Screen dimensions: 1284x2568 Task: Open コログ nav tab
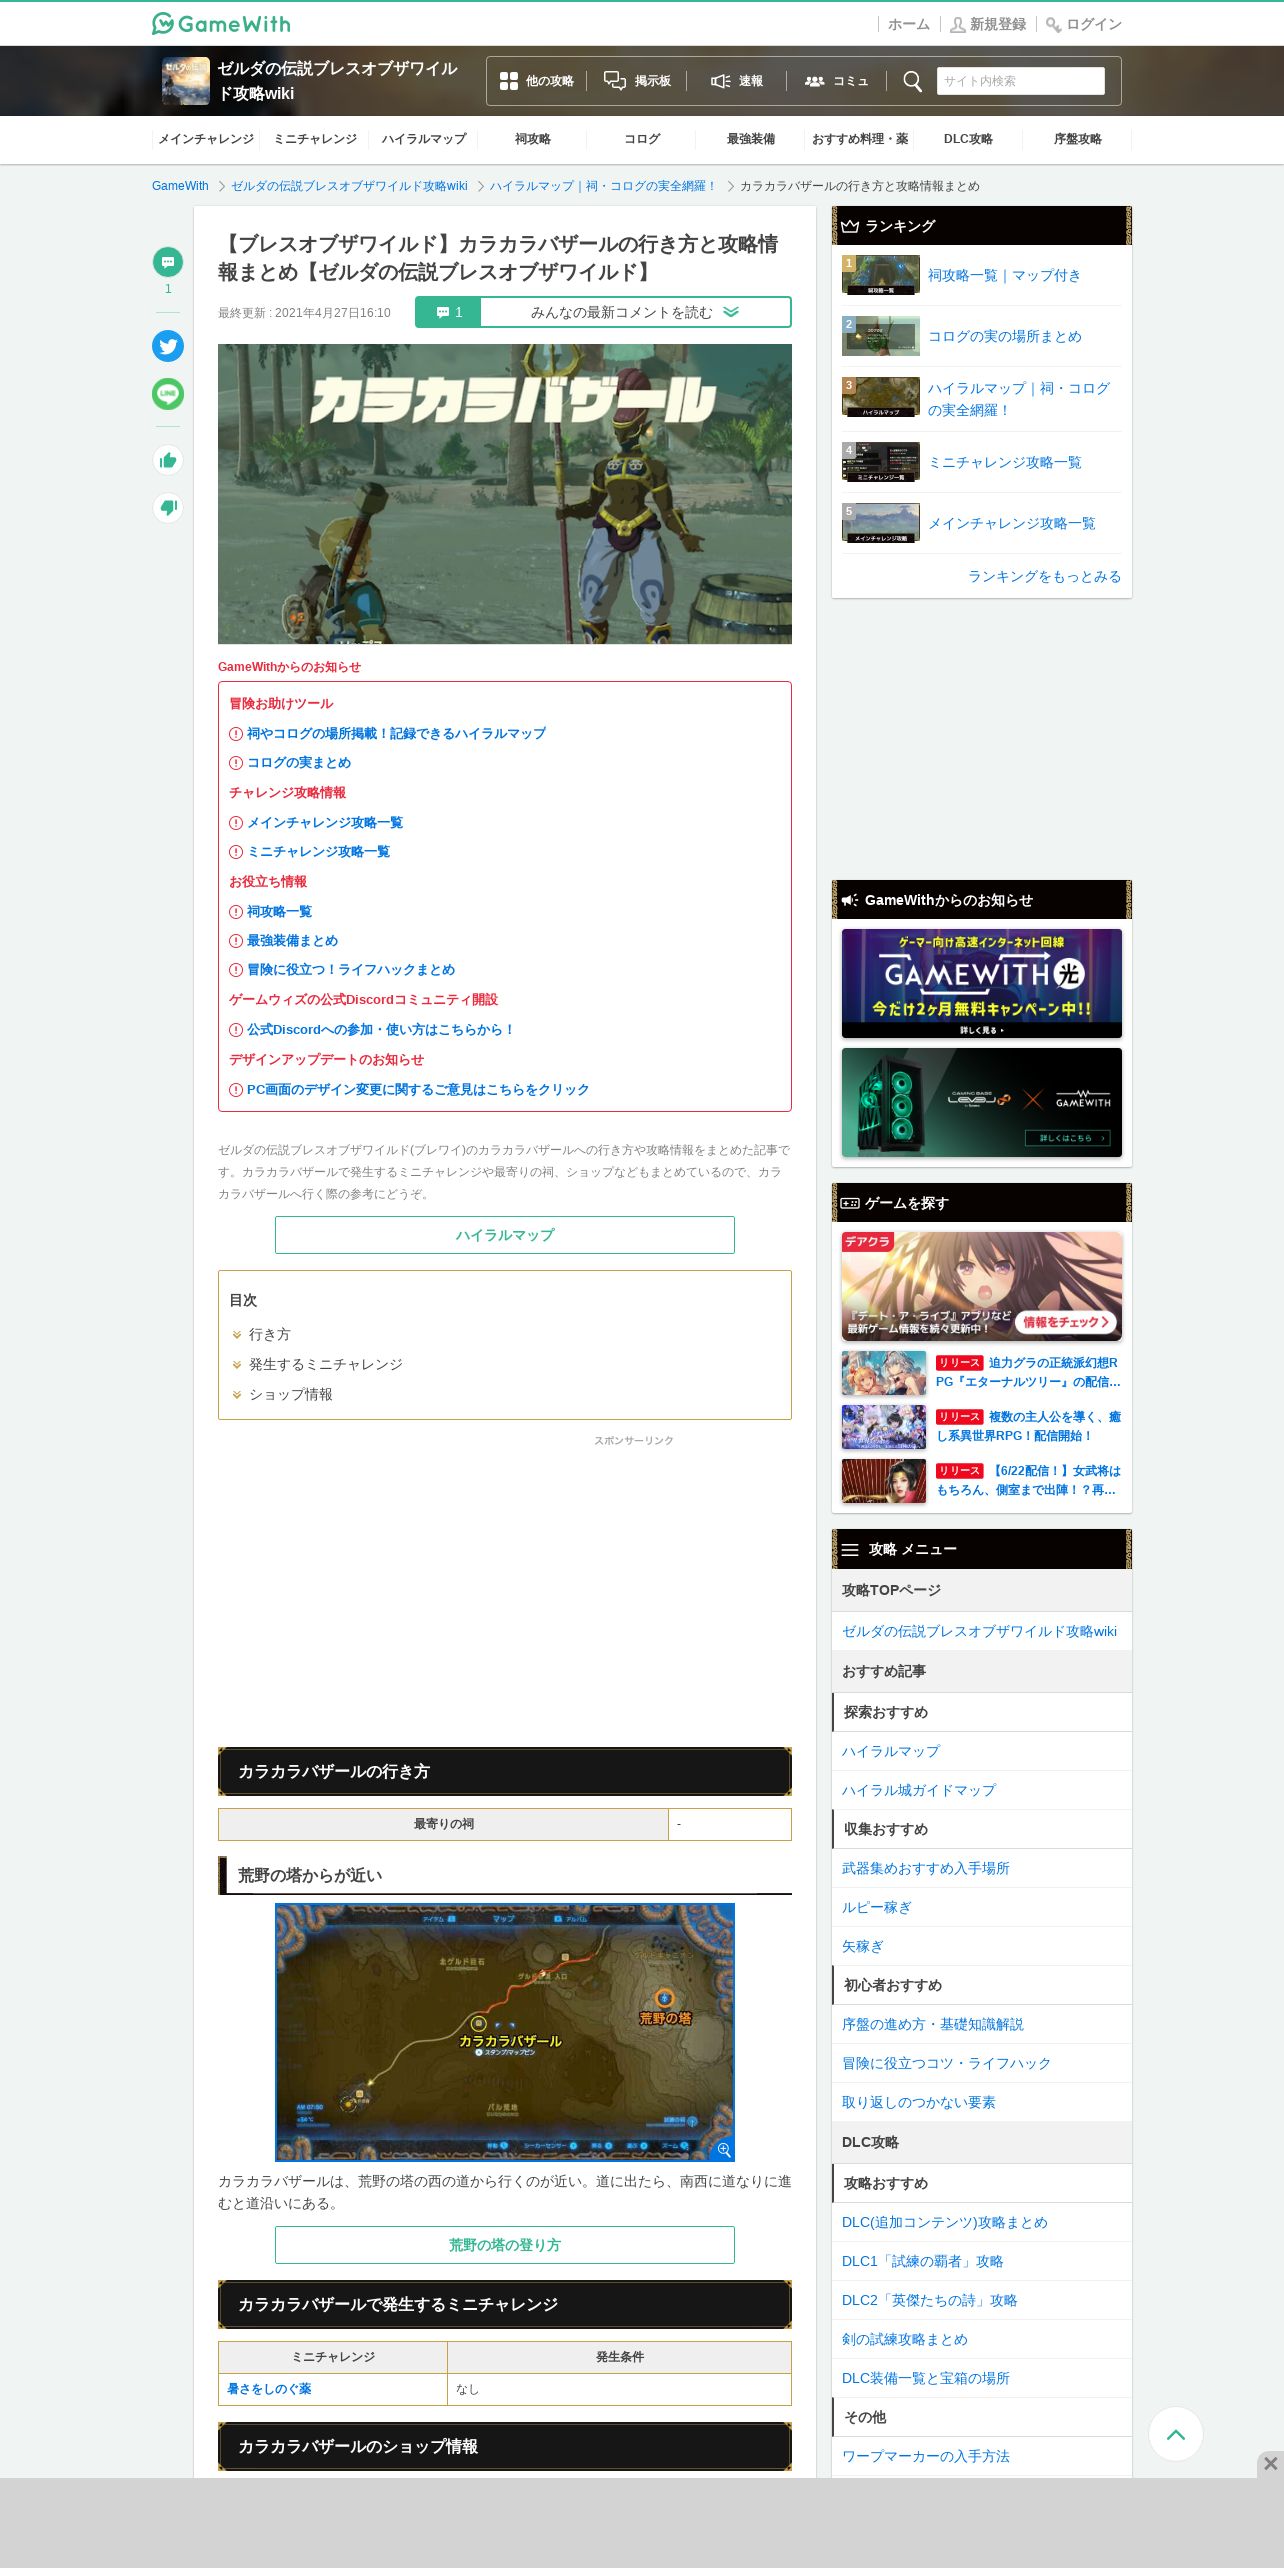642,139
